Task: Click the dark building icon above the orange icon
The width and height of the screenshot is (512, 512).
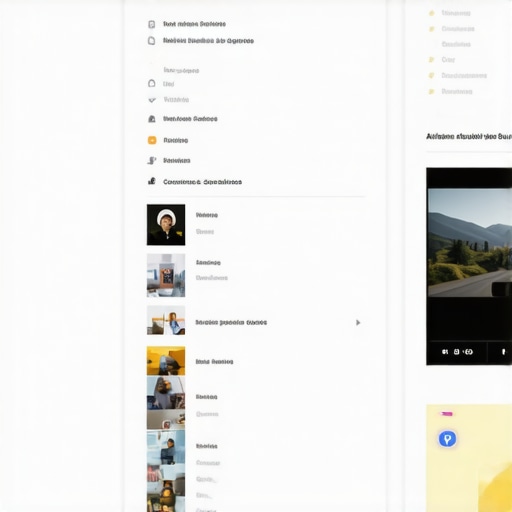Action: (x=152, y=119)
